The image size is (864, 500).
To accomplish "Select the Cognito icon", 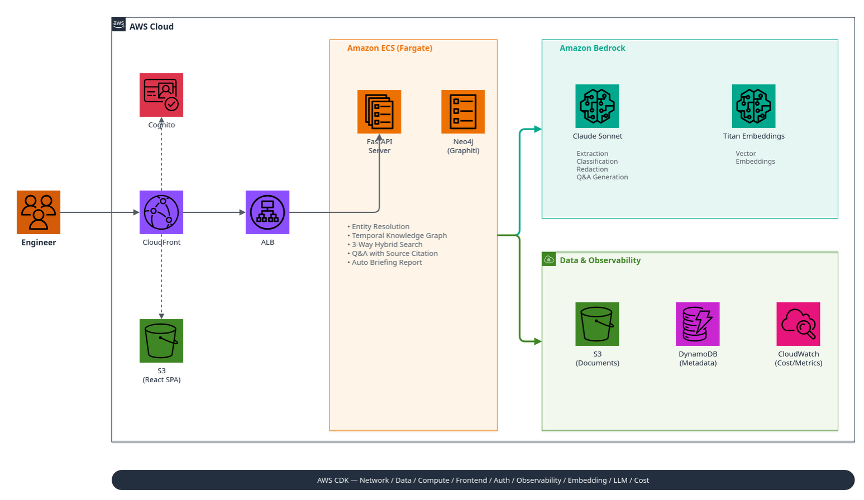I will [161, 95].
